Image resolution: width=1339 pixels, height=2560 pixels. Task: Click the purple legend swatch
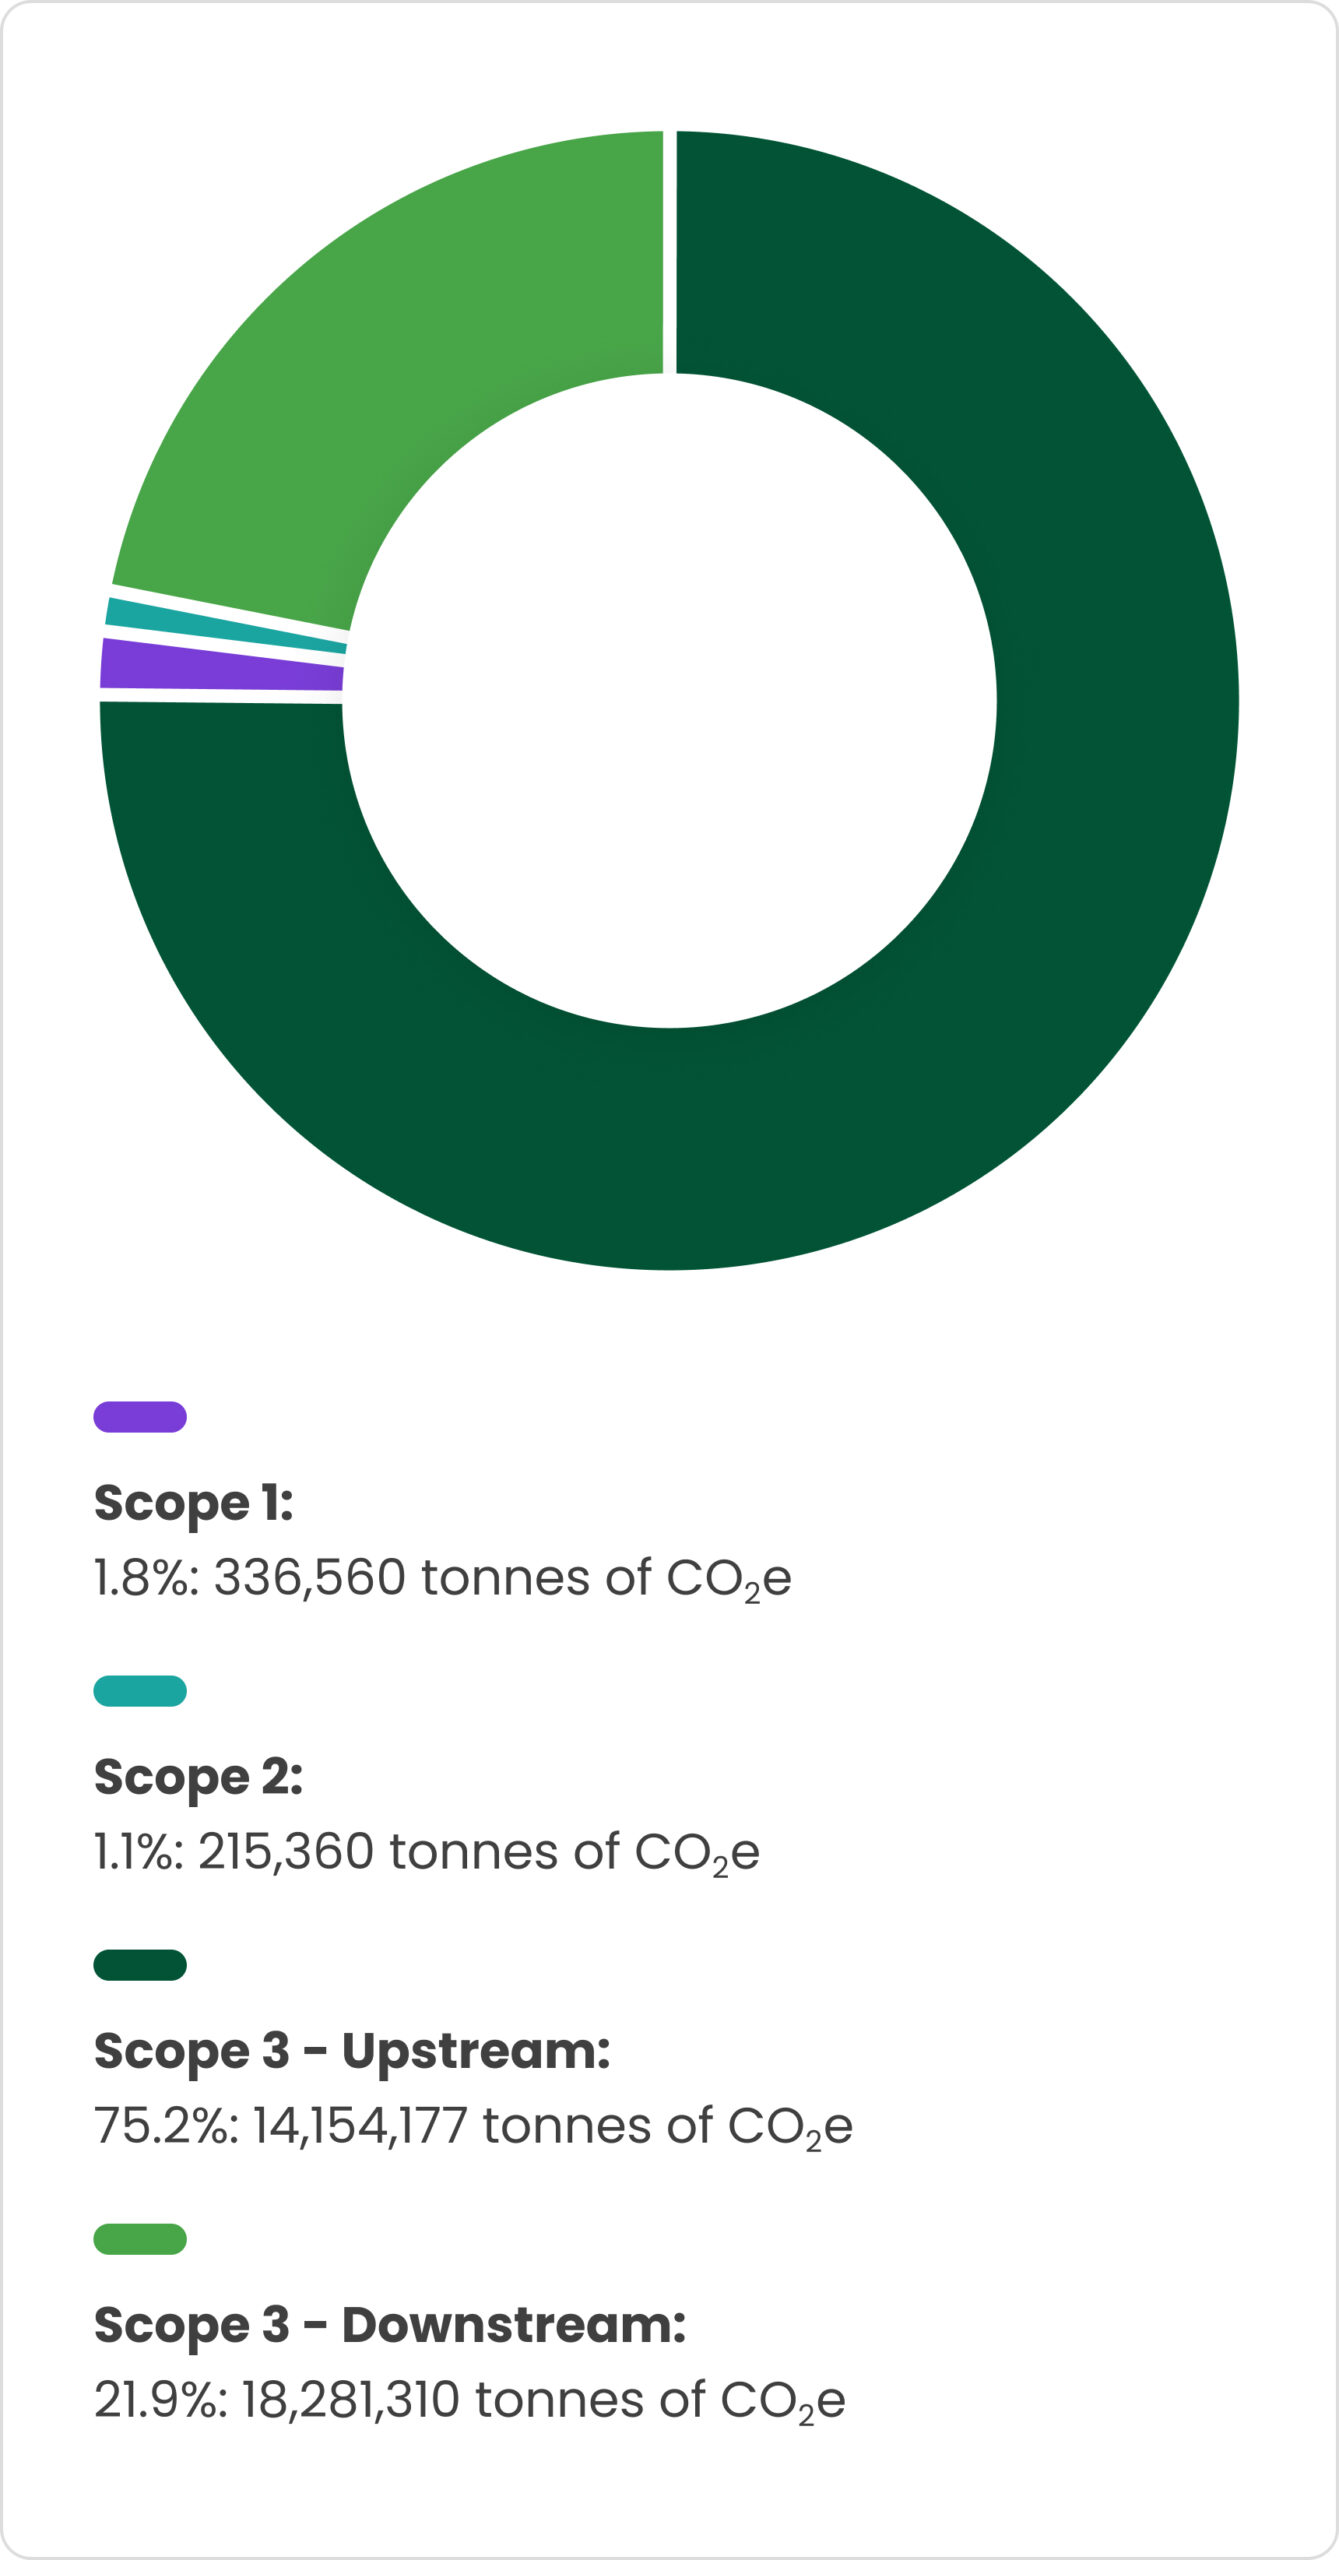click(140, 1417)
